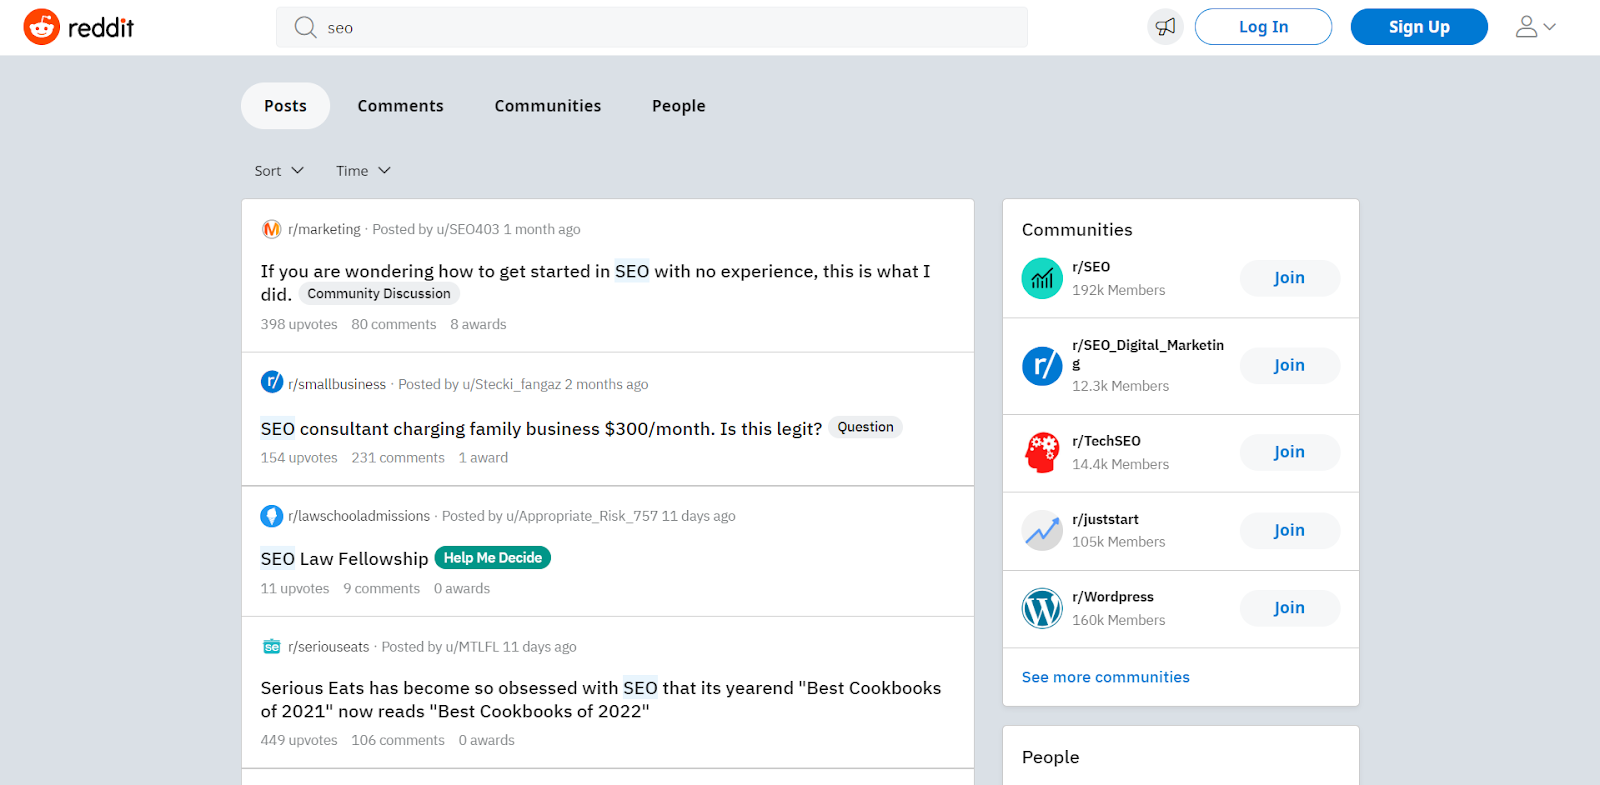
Task: Click the r/smallbusiness avatar icon
Action: (x=271, y=382)
